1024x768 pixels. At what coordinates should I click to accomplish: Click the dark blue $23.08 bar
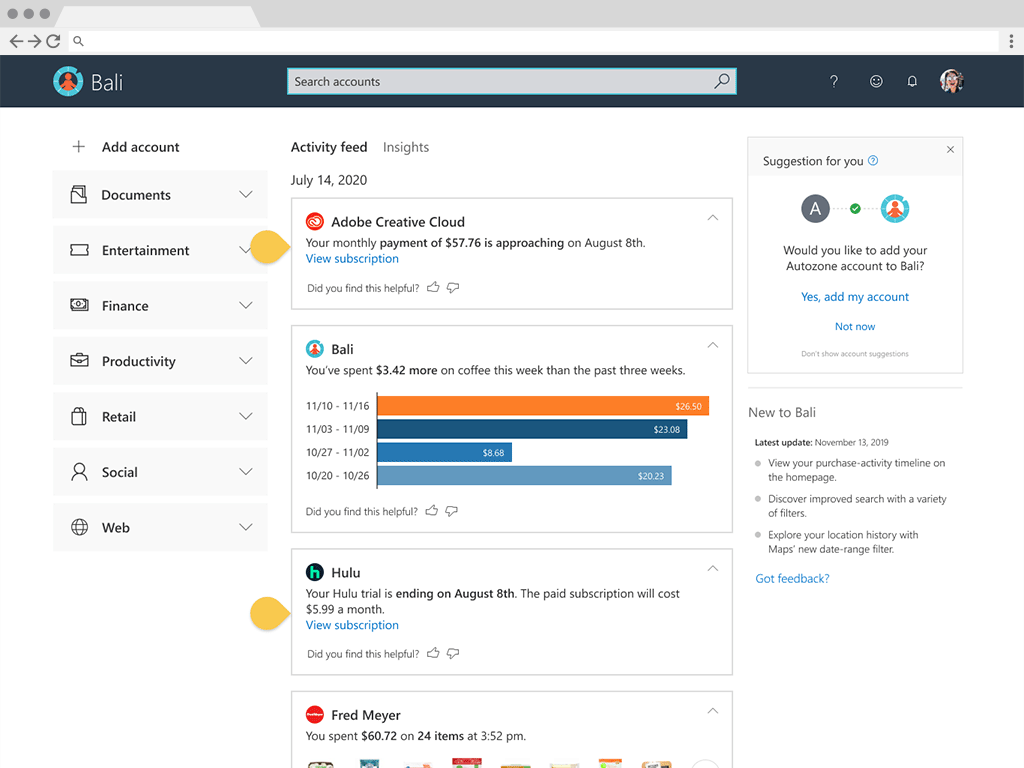click(x=532, y=429)
